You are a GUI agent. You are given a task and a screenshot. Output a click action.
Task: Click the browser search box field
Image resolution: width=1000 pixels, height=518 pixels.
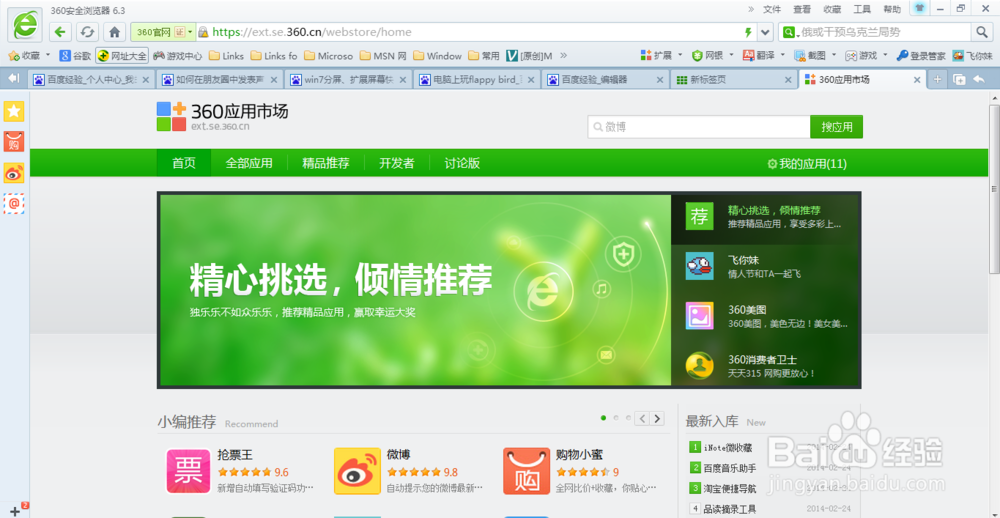[x=885, y=32]
